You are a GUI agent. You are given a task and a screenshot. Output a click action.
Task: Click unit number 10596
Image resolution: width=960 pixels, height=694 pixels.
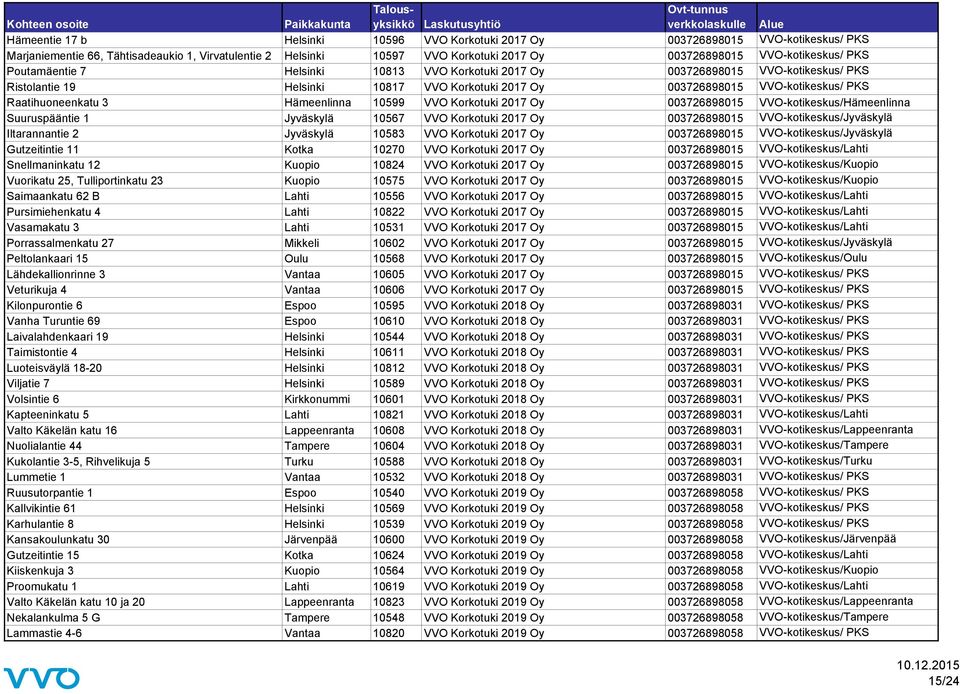tap(389, 40)
